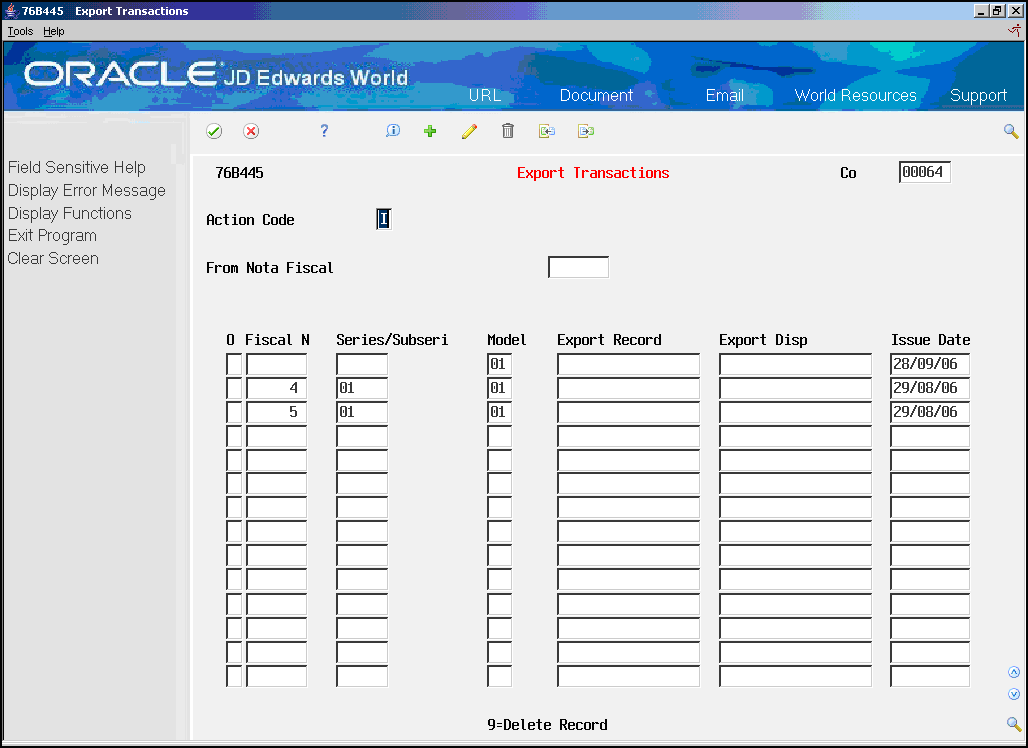Click Export Record field in 28/09/06 row
The image size is (1028, 748).
point(628,364)
